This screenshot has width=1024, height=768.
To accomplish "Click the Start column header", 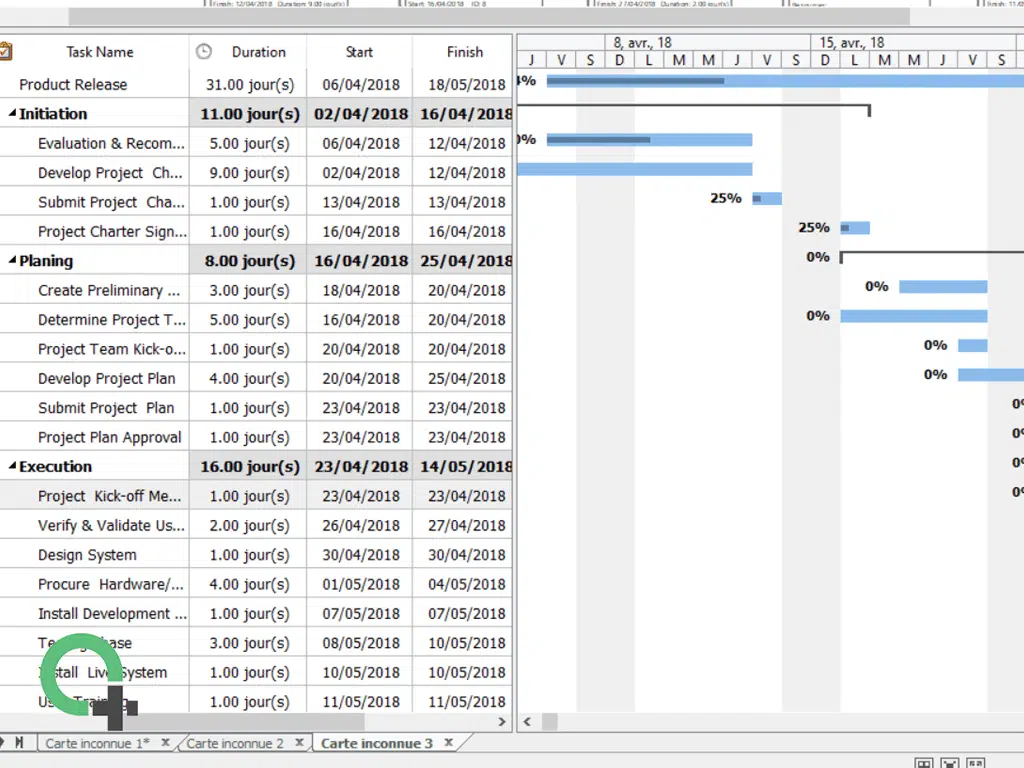I will click(x=359, y=52).
